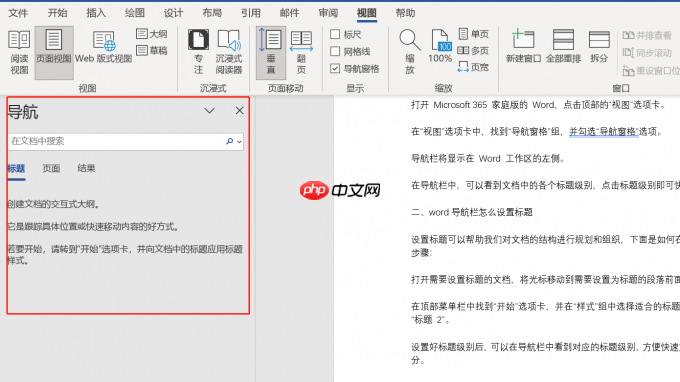The height and width of the screenshot is (382, 680).
Task: Open the File tab (文件)
Action: (x=18, y=13)
